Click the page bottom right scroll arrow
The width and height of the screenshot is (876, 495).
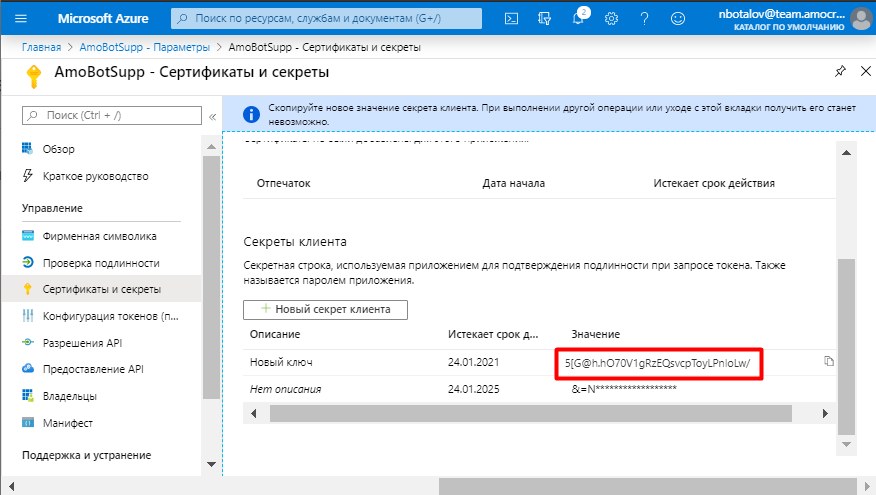[865, 486]
